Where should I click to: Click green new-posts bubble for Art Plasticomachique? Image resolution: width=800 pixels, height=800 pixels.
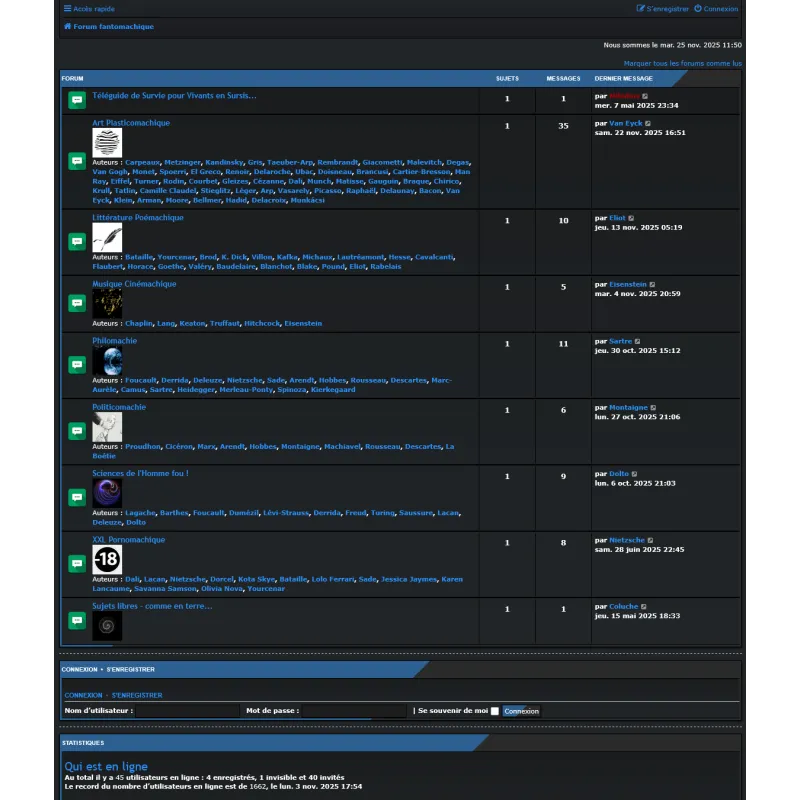[76, 158]
